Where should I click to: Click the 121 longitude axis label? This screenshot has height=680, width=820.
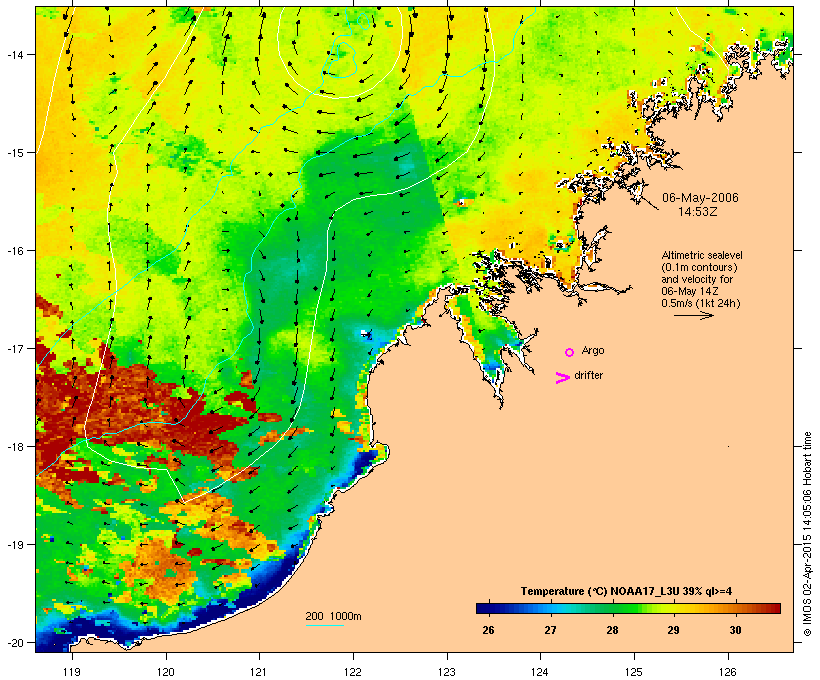coord(259,672)
